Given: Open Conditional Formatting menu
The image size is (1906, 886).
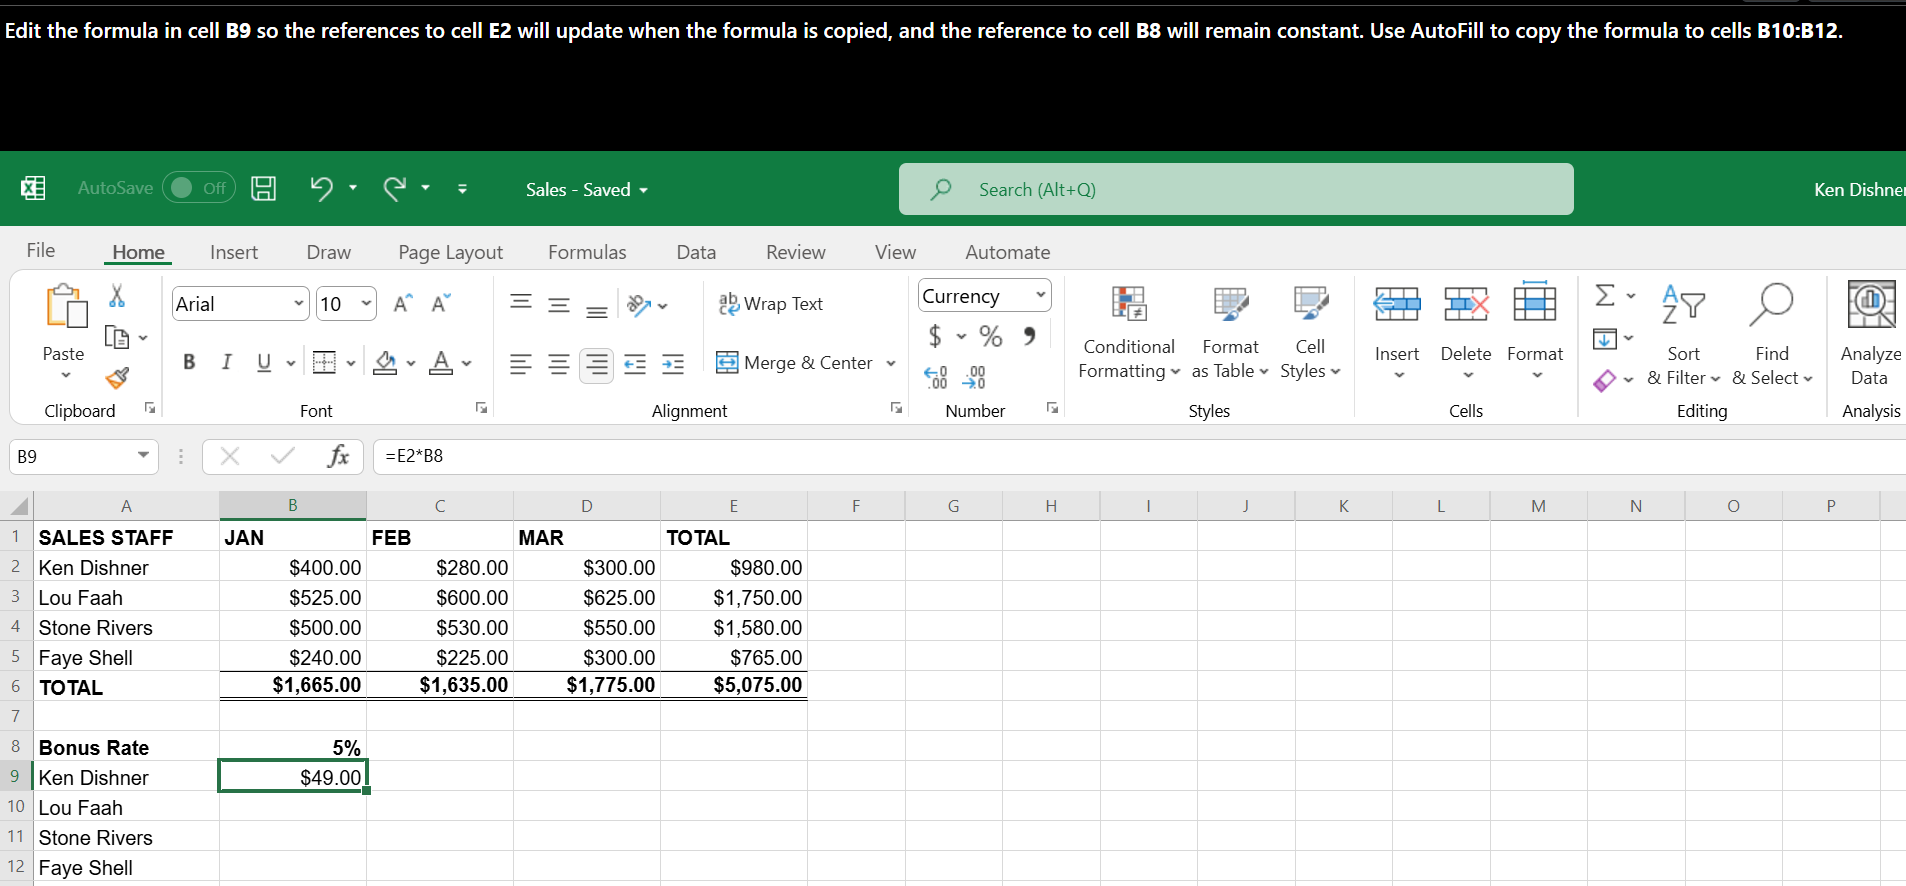Looking at the screenshot, I should (1129, 334).
